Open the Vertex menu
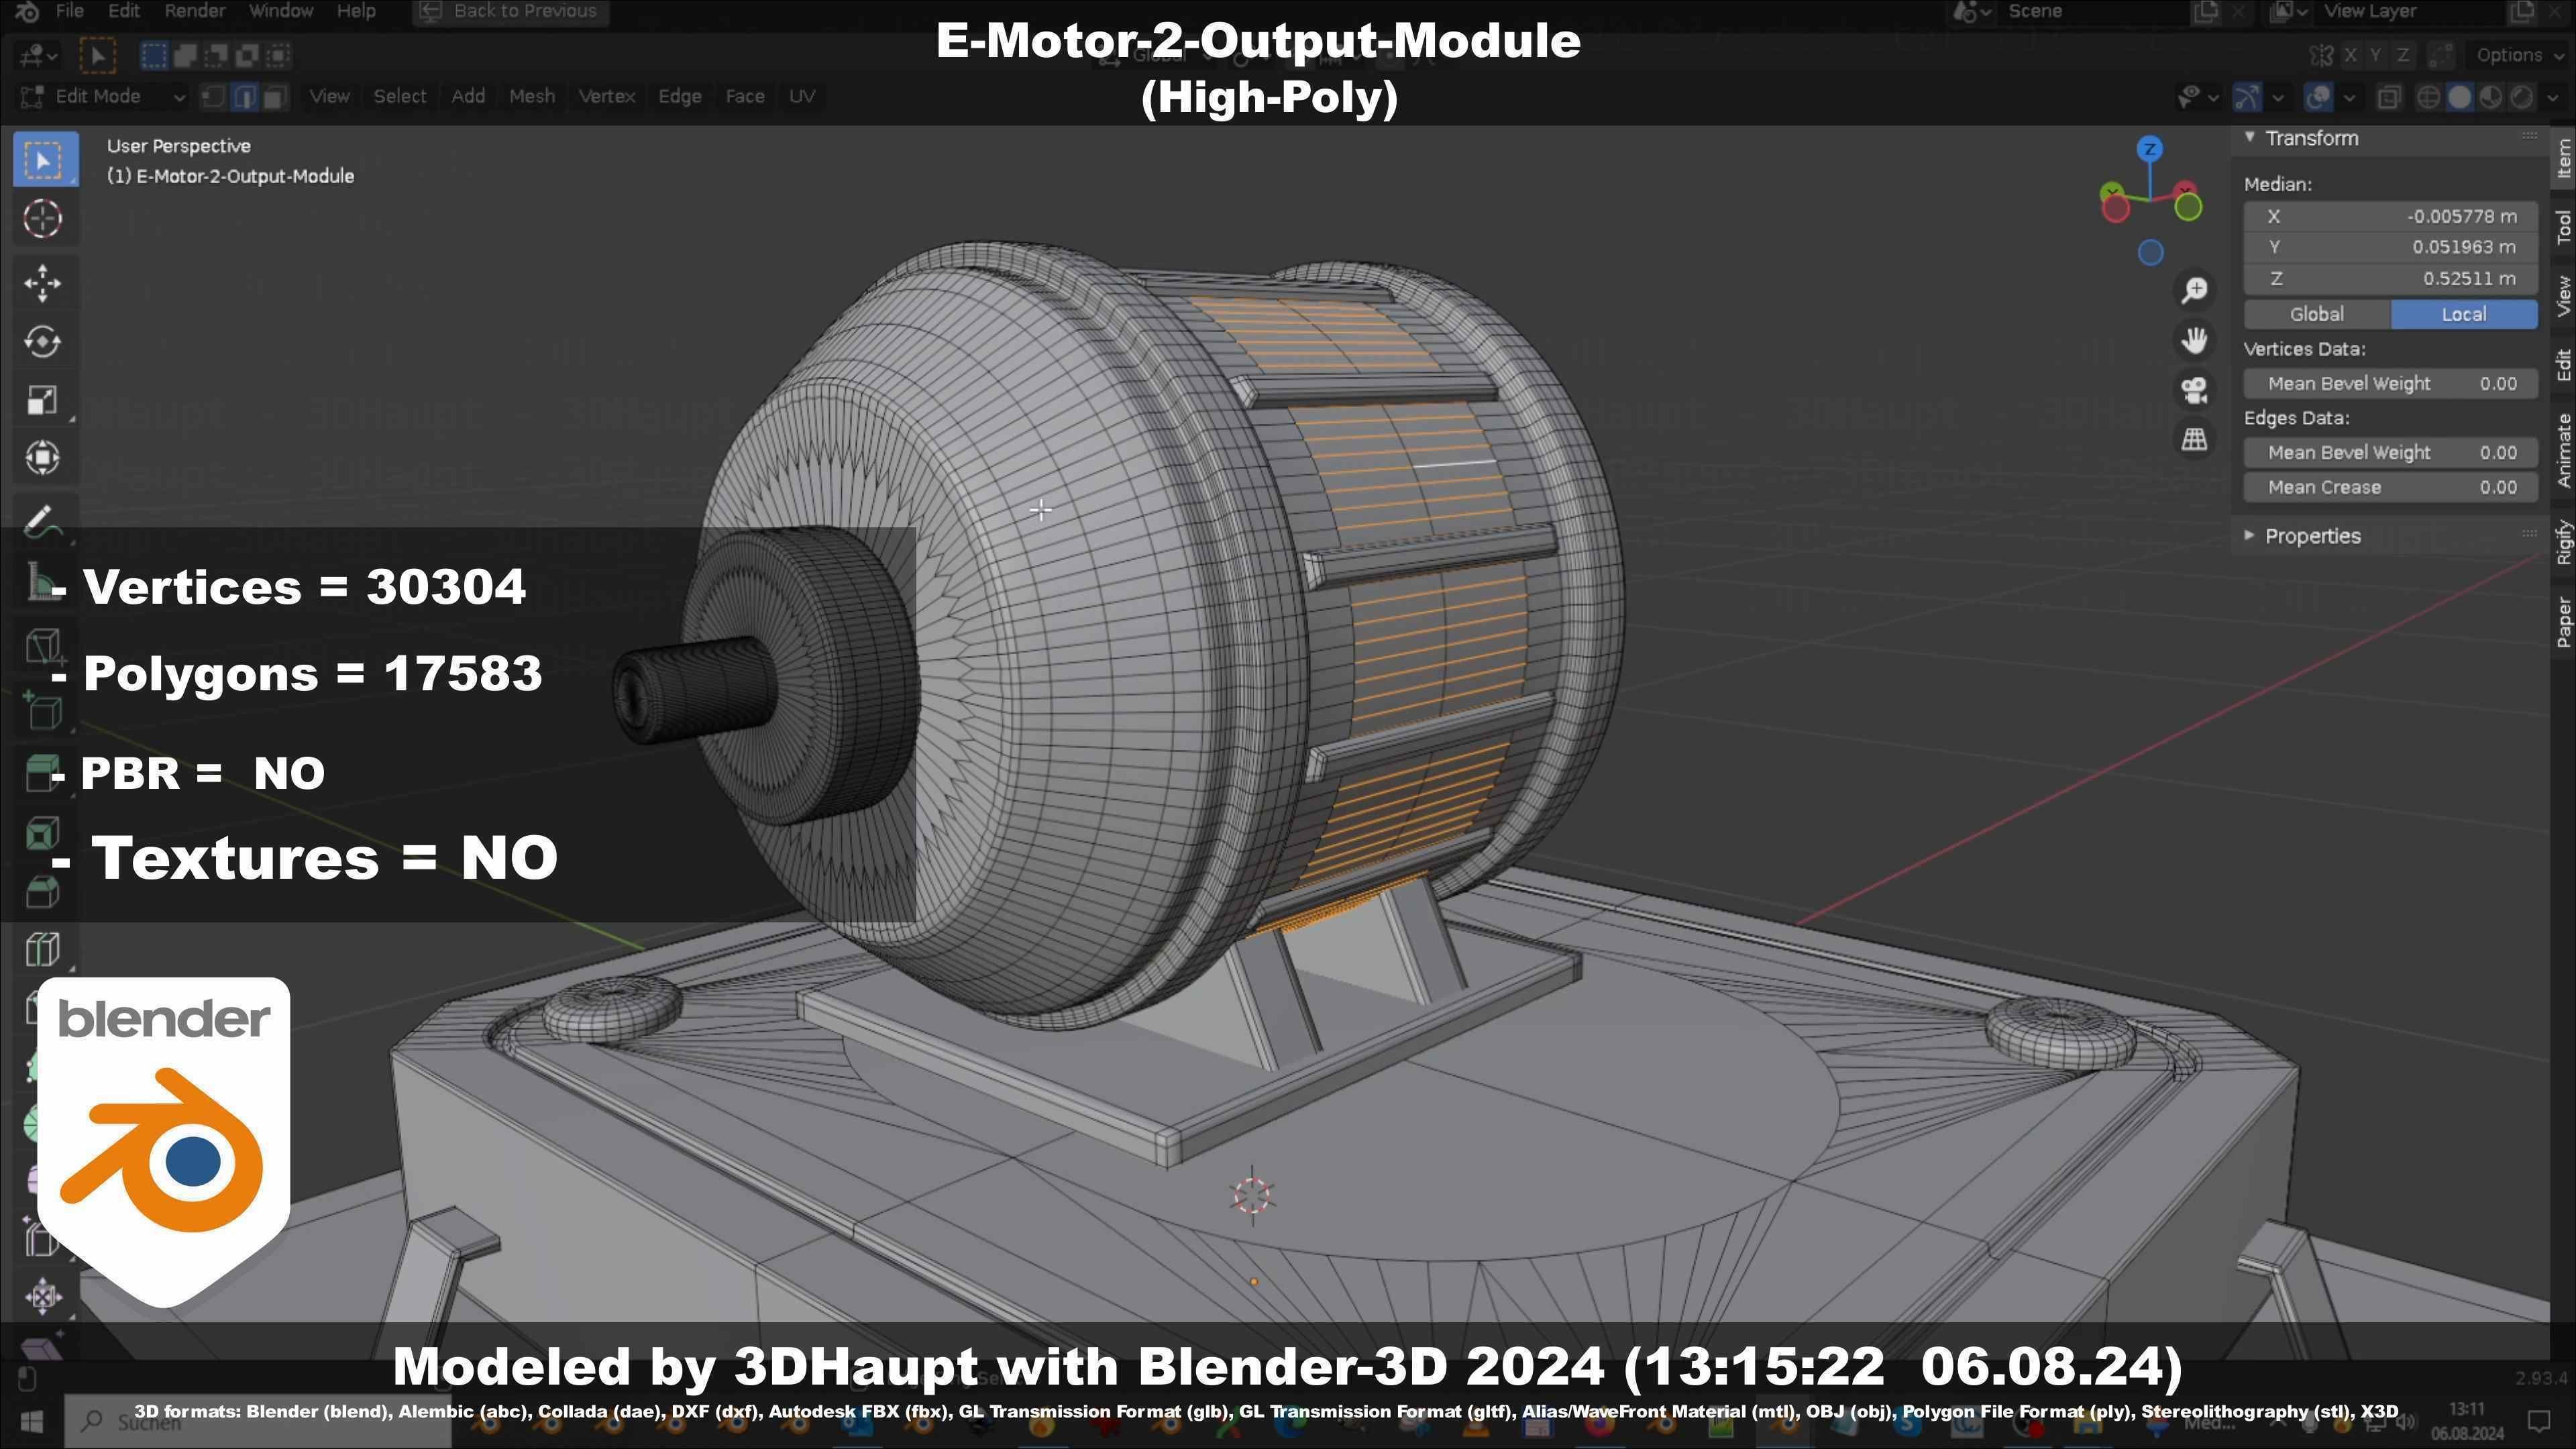This screenshot has height=1449, width=2576. (607, 96)
